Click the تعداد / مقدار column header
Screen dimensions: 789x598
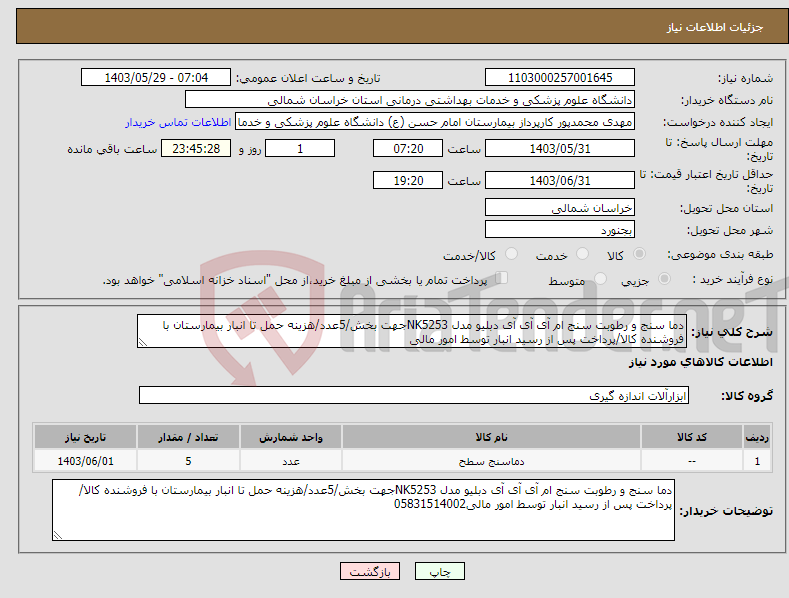[x=188, y=437]
